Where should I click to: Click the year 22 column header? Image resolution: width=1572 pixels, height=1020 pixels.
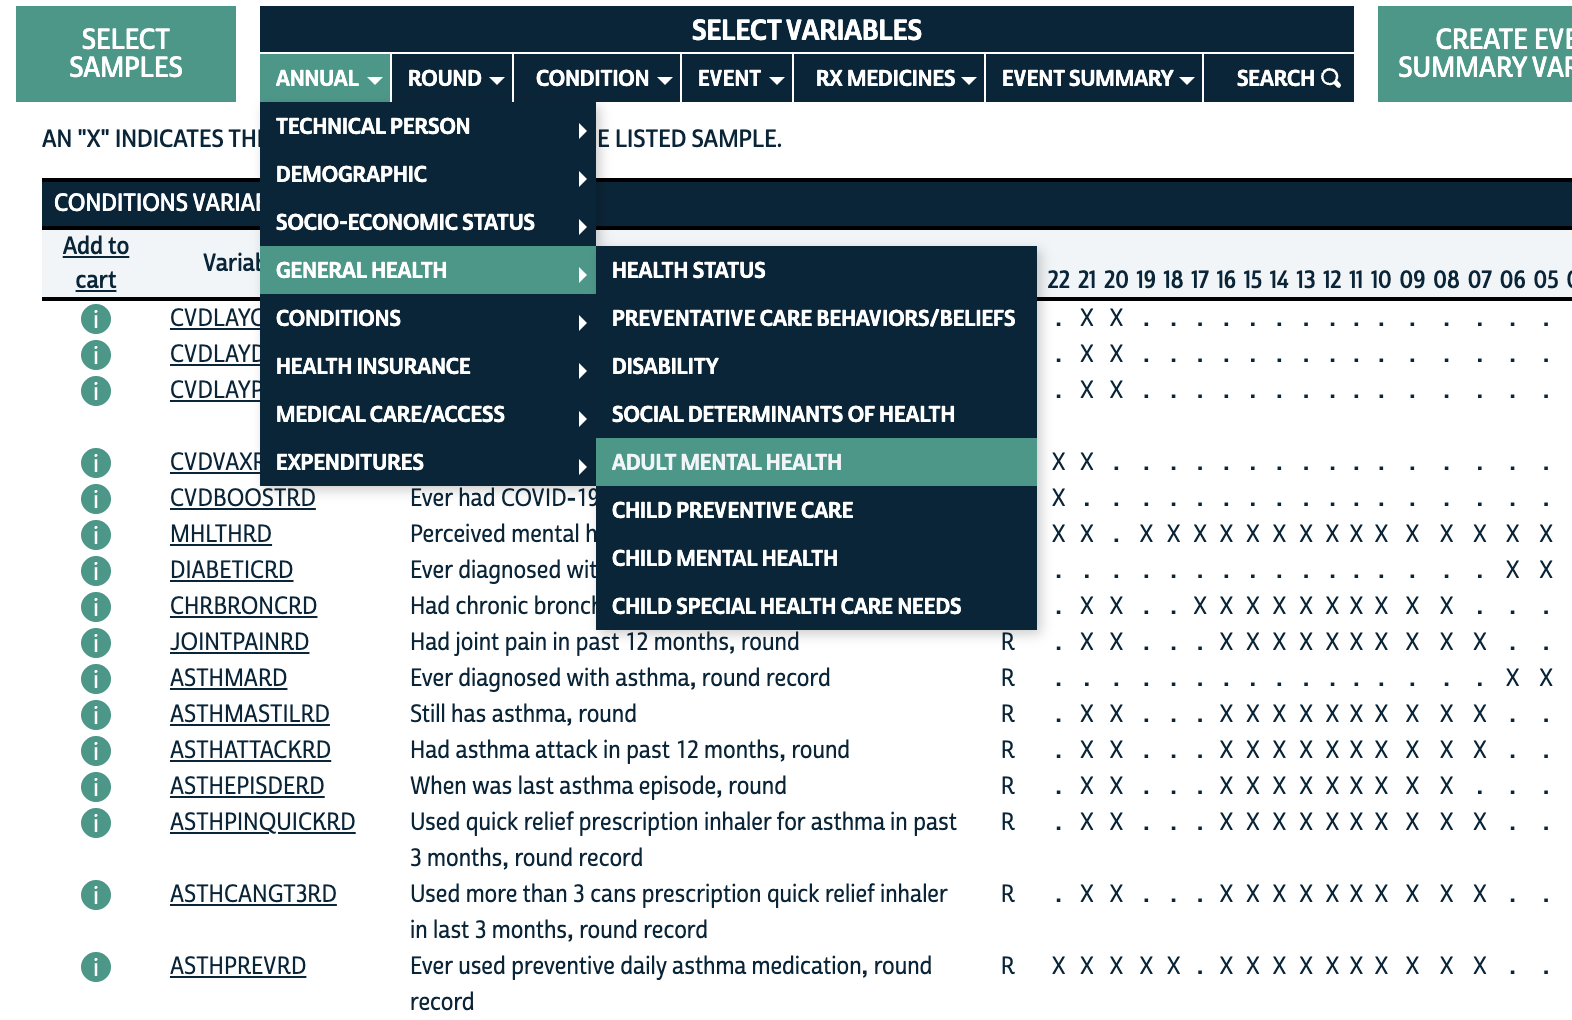pyautogui.click(x=1058, y=280)
